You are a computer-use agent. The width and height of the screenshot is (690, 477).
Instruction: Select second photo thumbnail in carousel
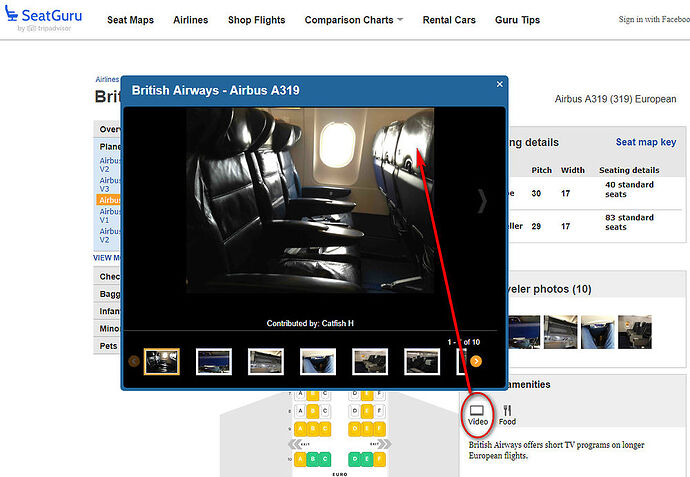point(214,362)
